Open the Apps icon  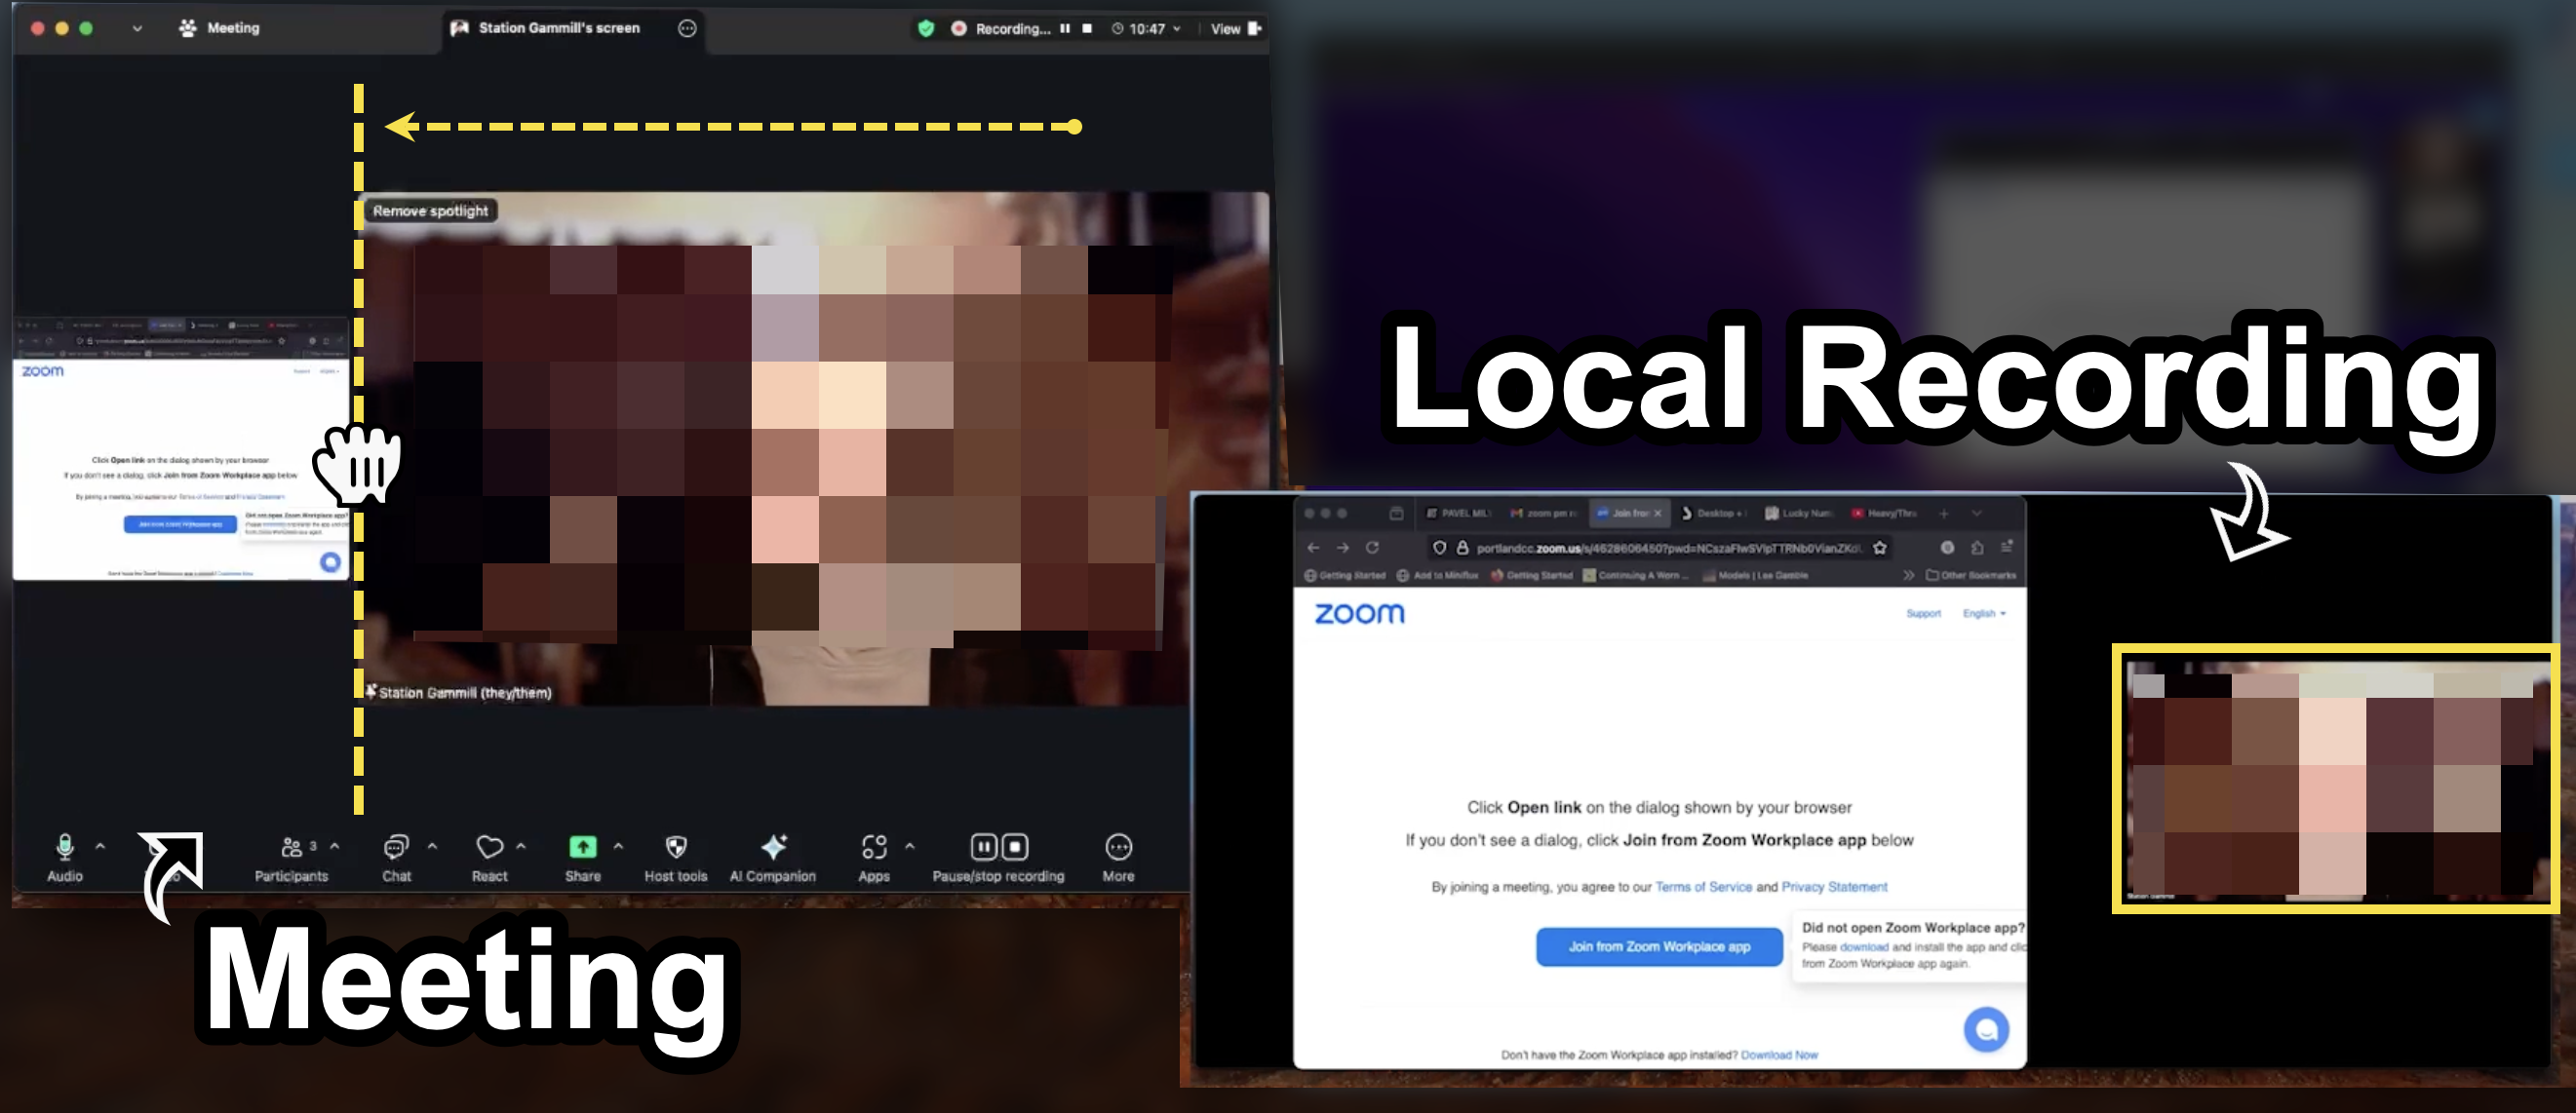[874, 848]
